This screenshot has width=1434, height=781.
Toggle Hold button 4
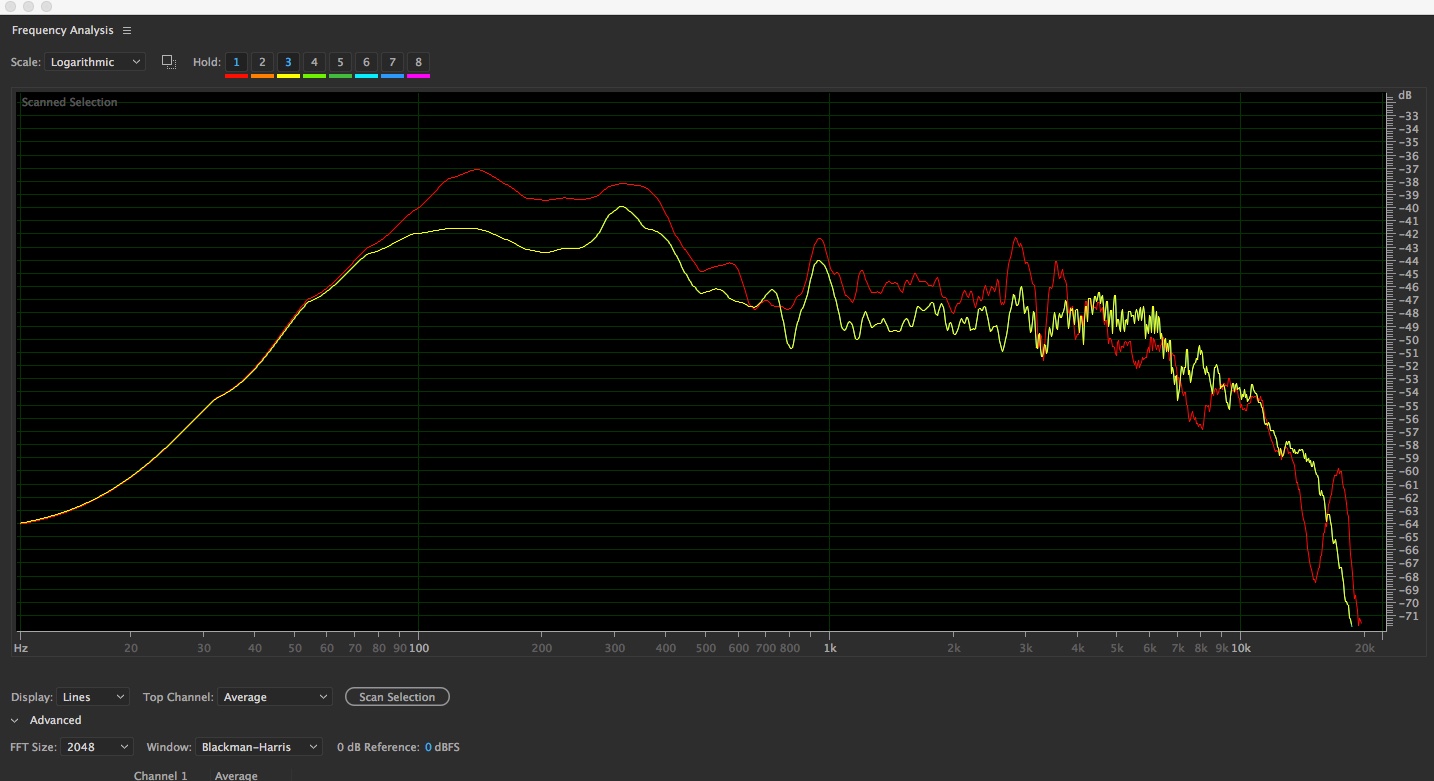point(314,62)
